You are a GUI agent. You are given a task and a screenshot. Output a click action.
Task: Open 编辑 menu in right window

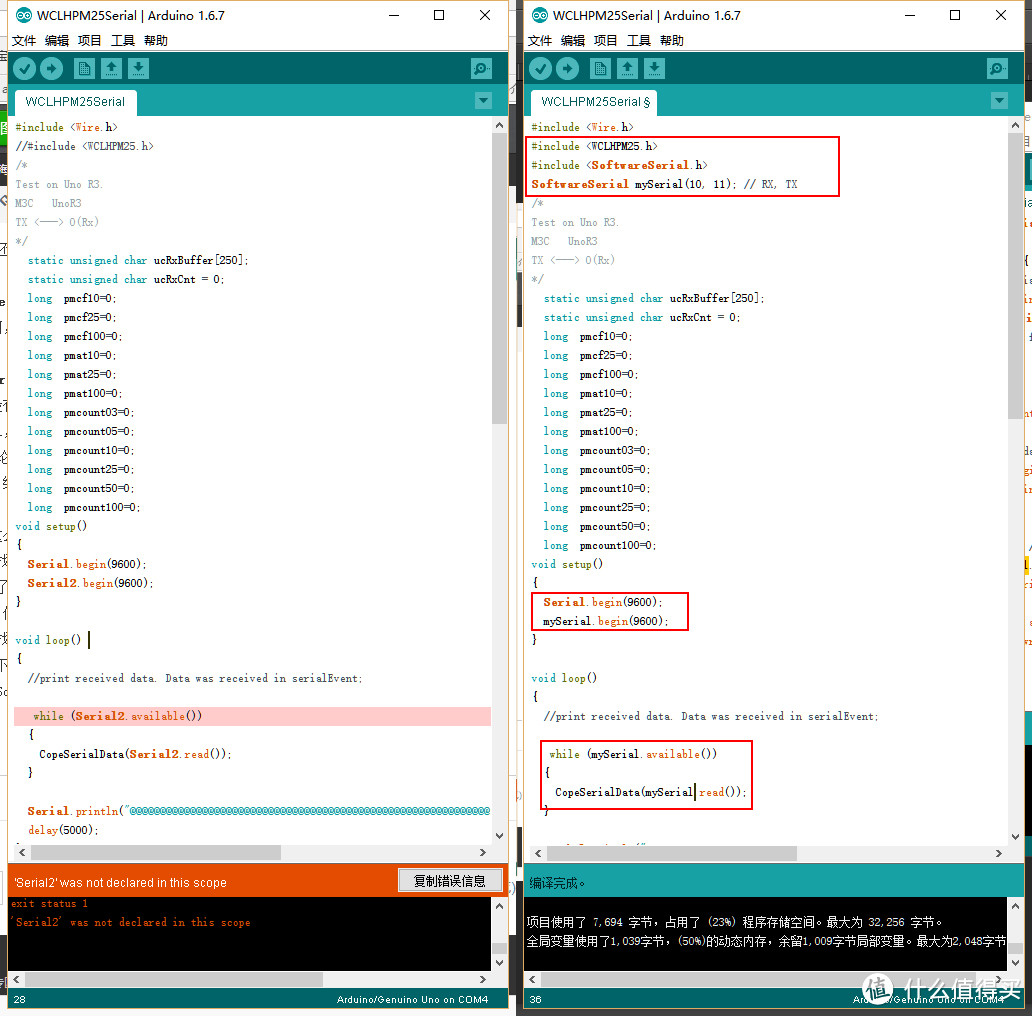tap(573, 41)
